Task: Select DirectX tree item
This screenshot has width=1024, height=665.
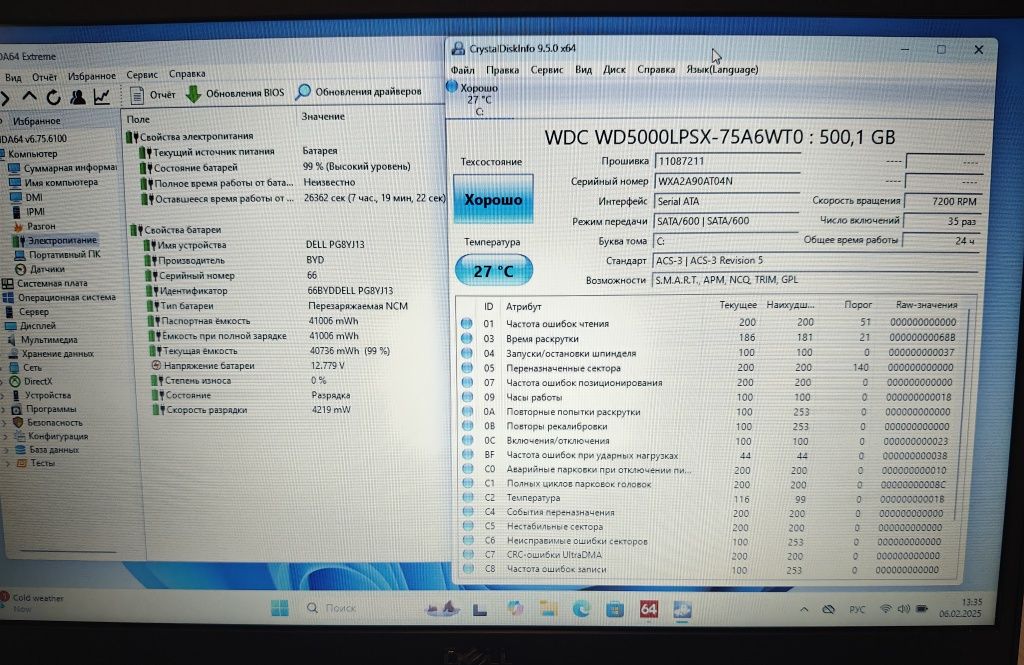Action: 31,381
